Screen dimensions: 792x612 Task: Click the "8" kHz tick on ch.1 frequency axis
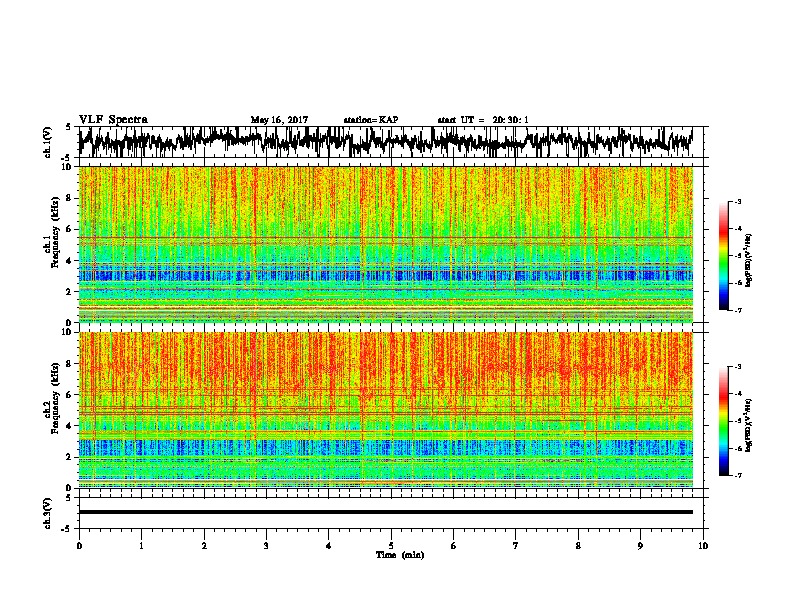(70, 198)
